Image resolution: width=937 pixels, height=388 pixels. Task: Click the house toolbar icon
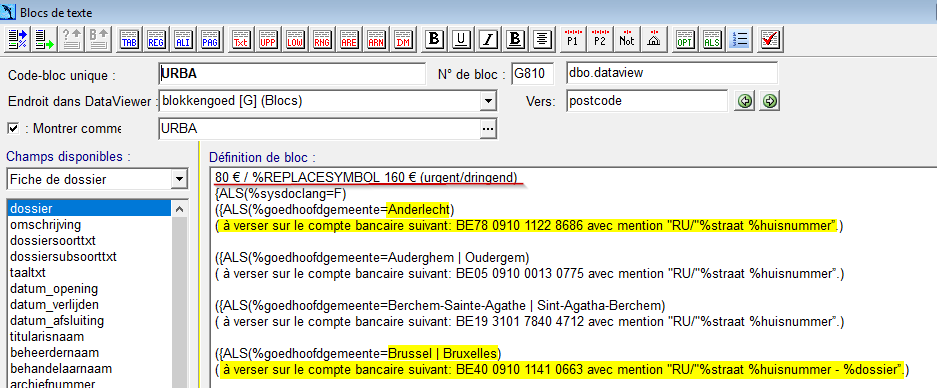(653, 39)
